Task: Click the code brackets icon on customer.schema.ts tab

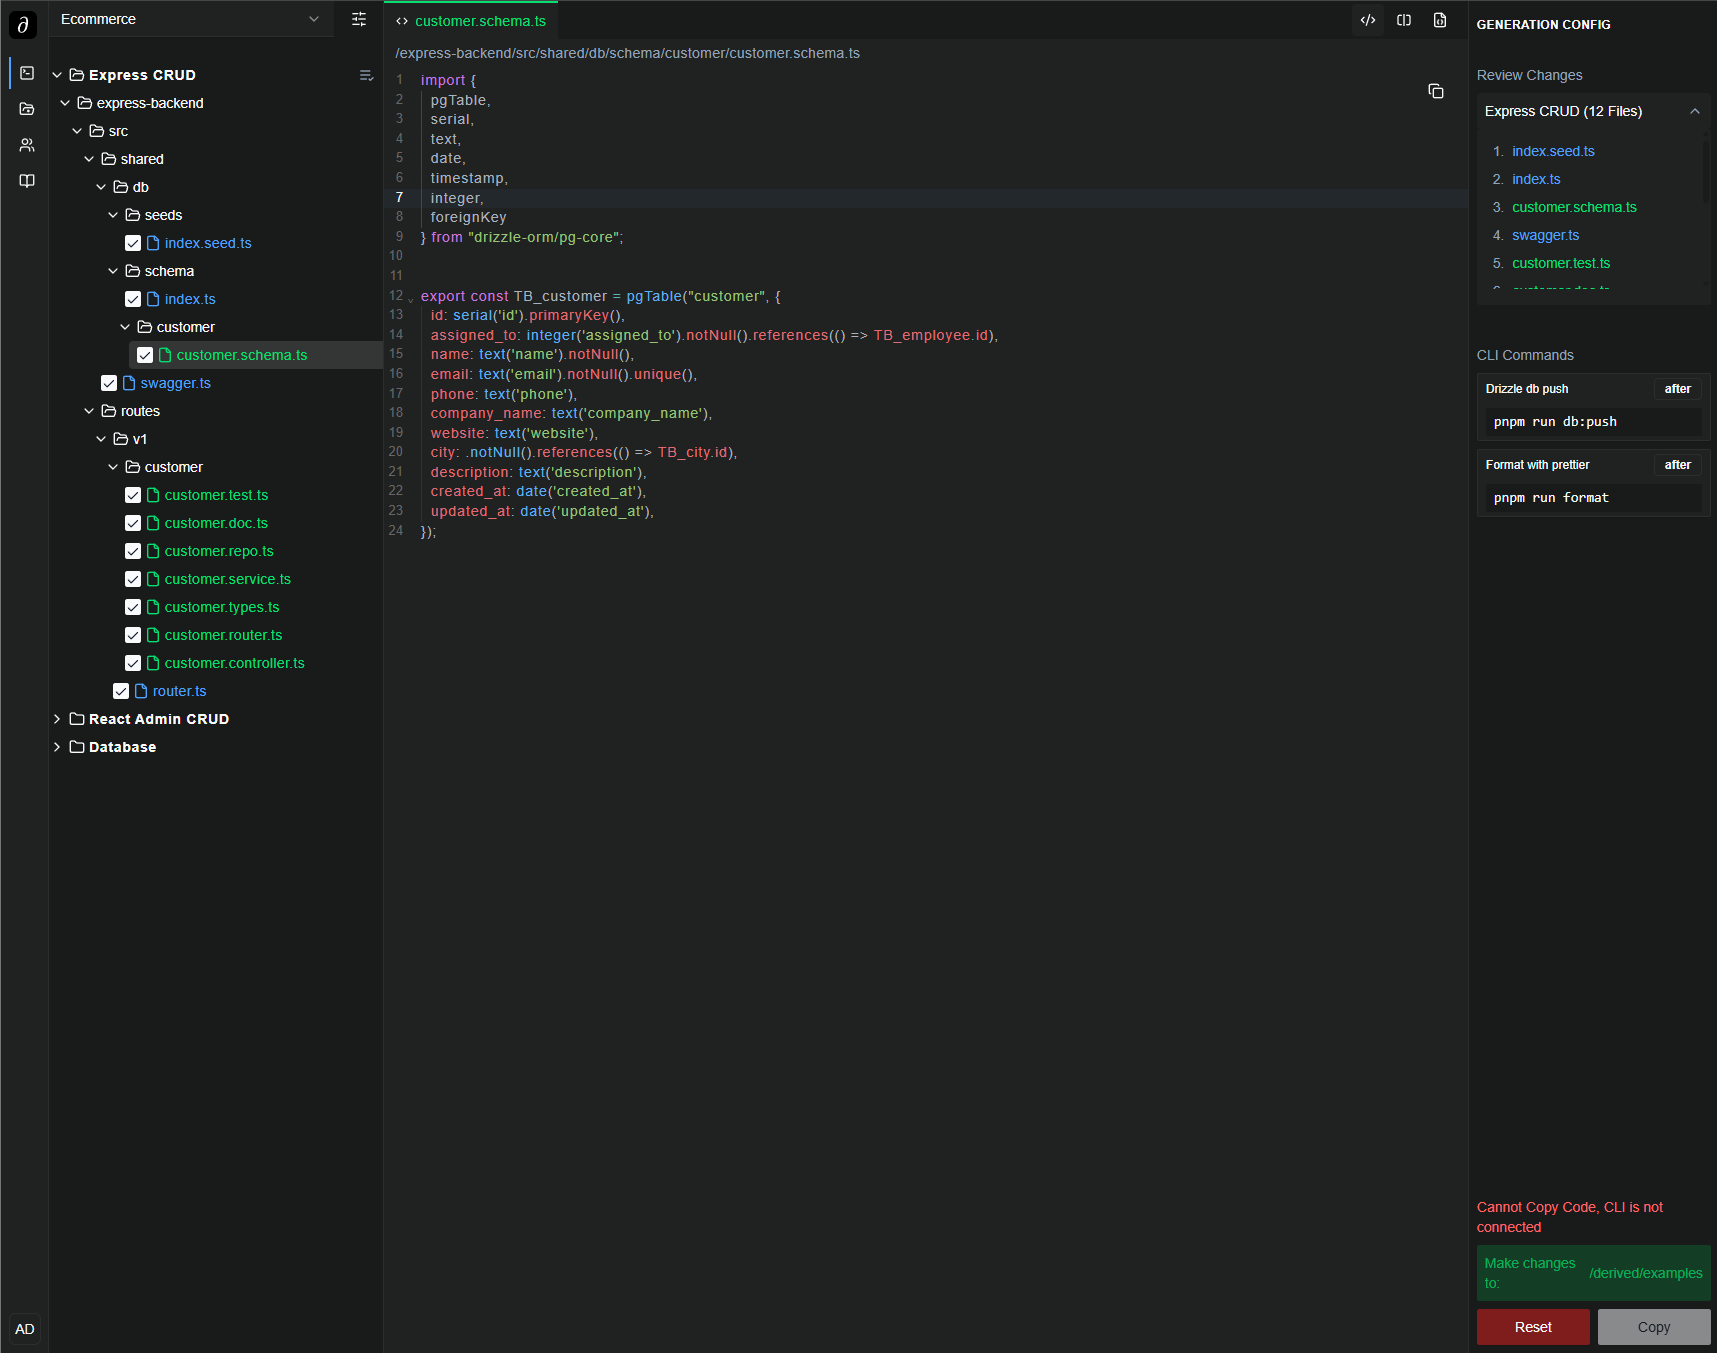Action: click(x=402, y=21)
